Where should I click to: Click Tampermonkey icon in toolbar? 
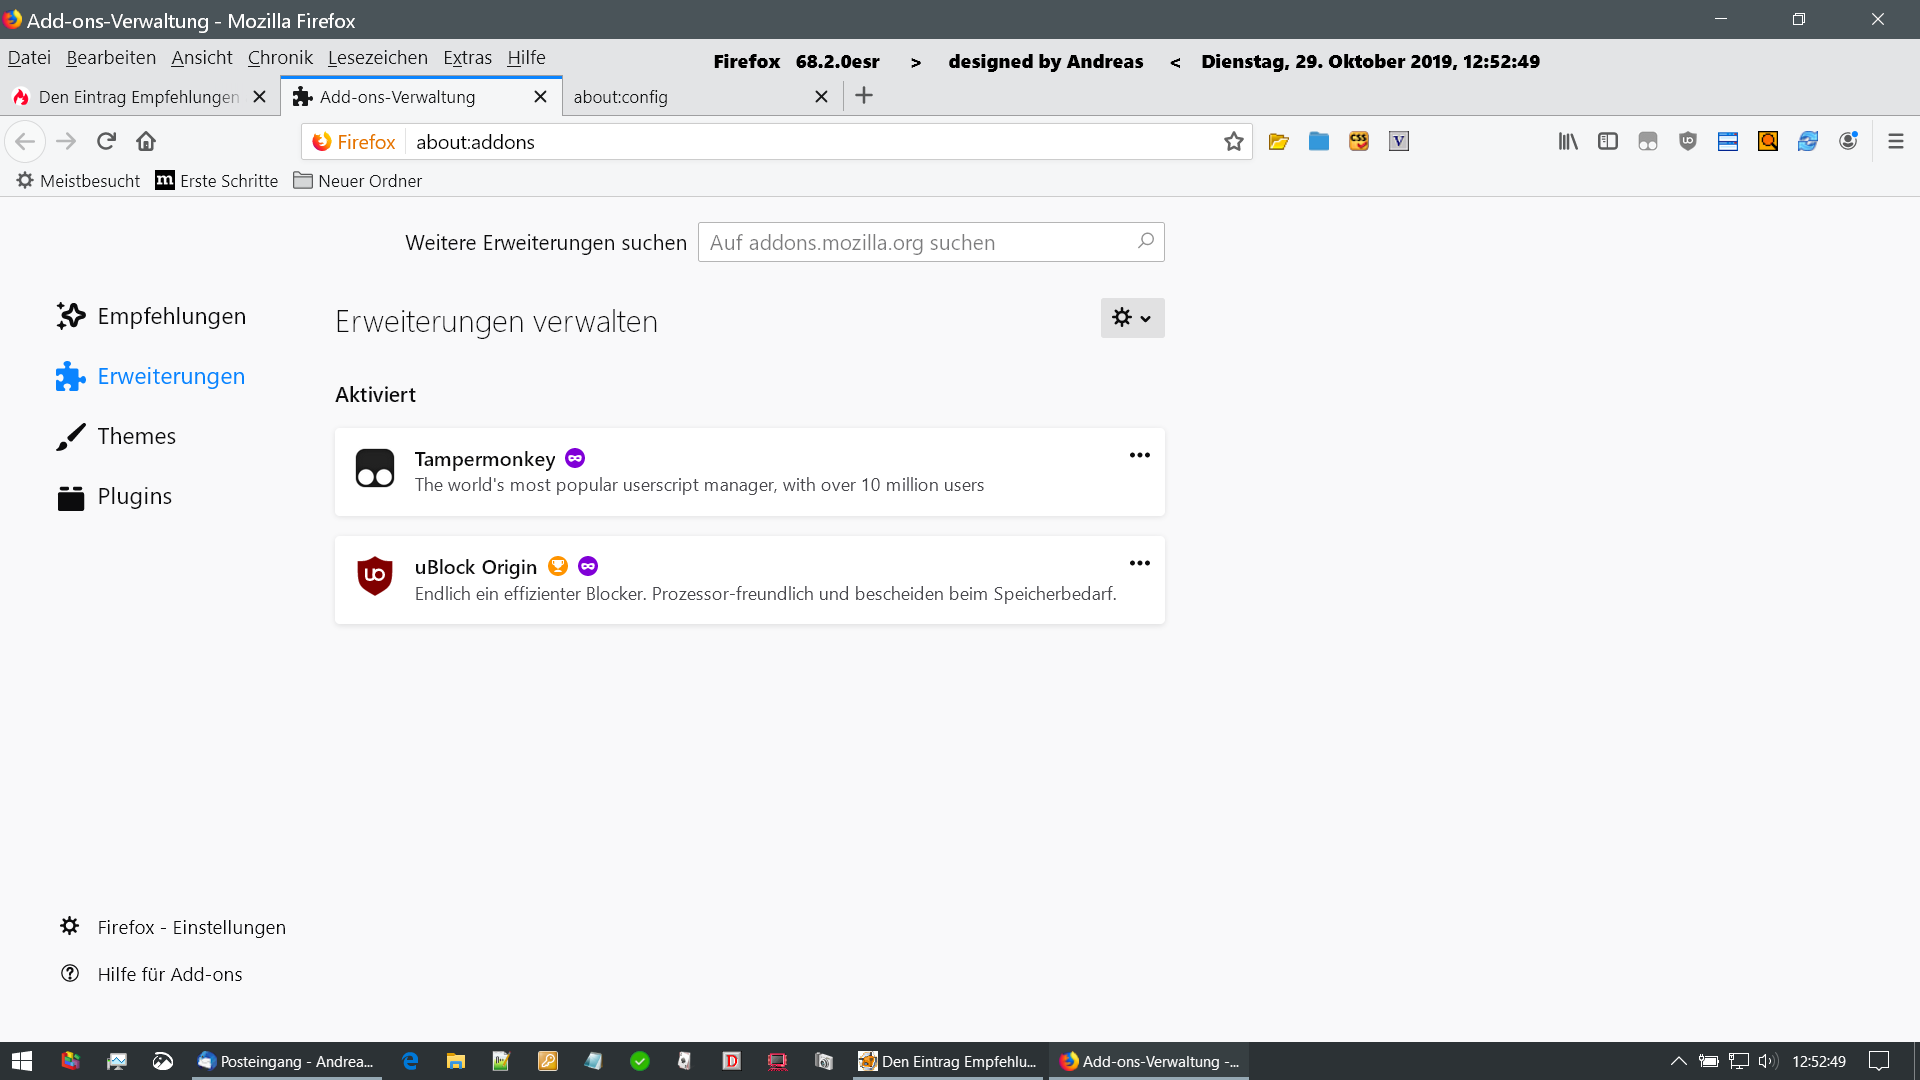click(x=1647, y=142)
